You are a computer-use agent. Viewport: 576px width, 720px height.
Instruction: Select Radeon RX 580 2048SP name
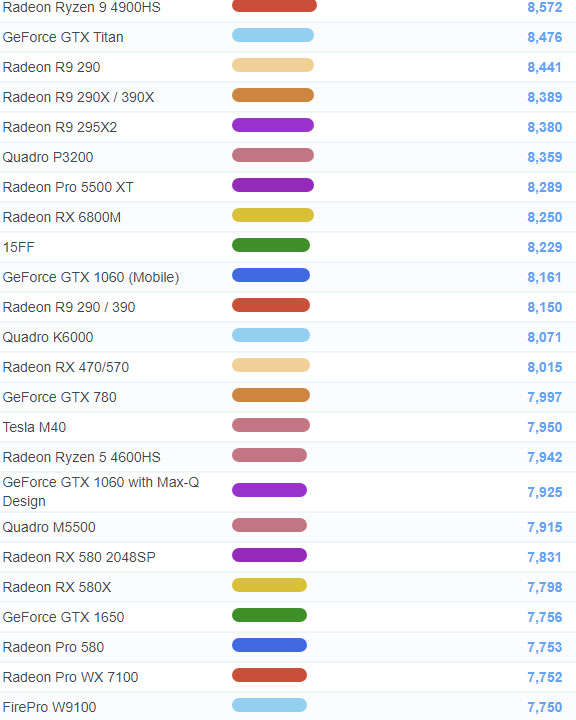(79, 557)
